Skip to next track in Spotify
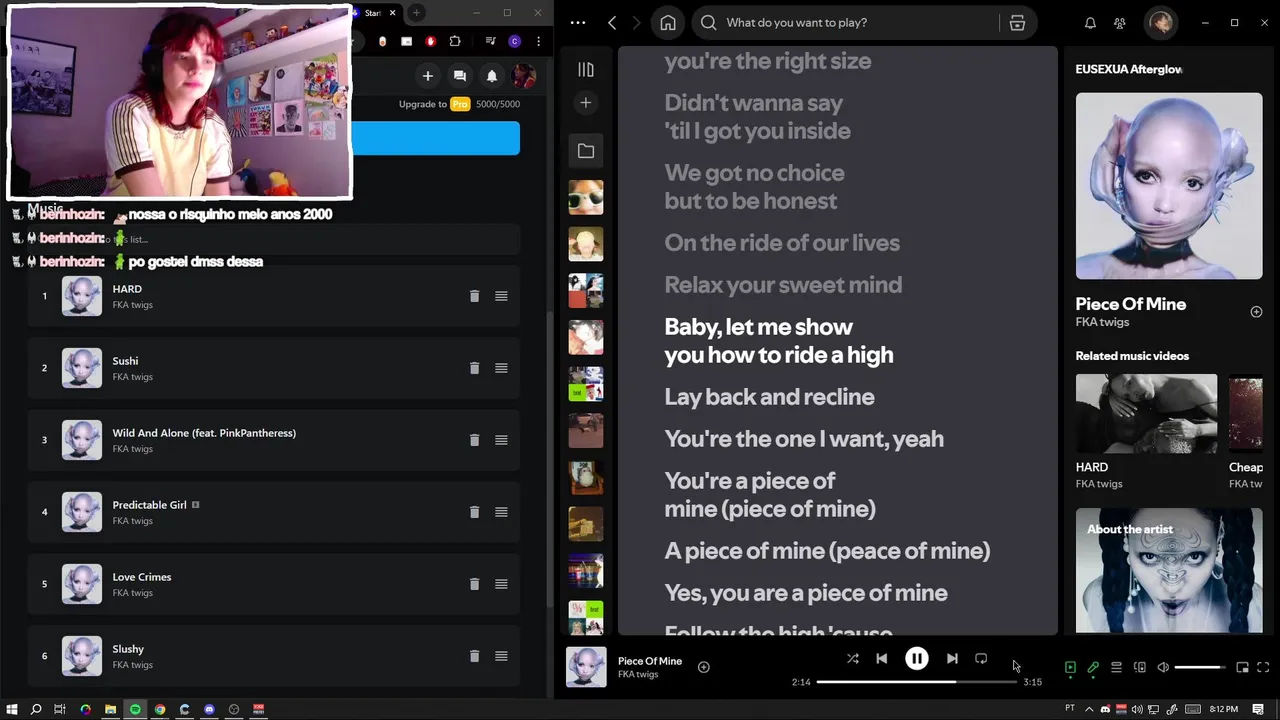 (952, 659)
